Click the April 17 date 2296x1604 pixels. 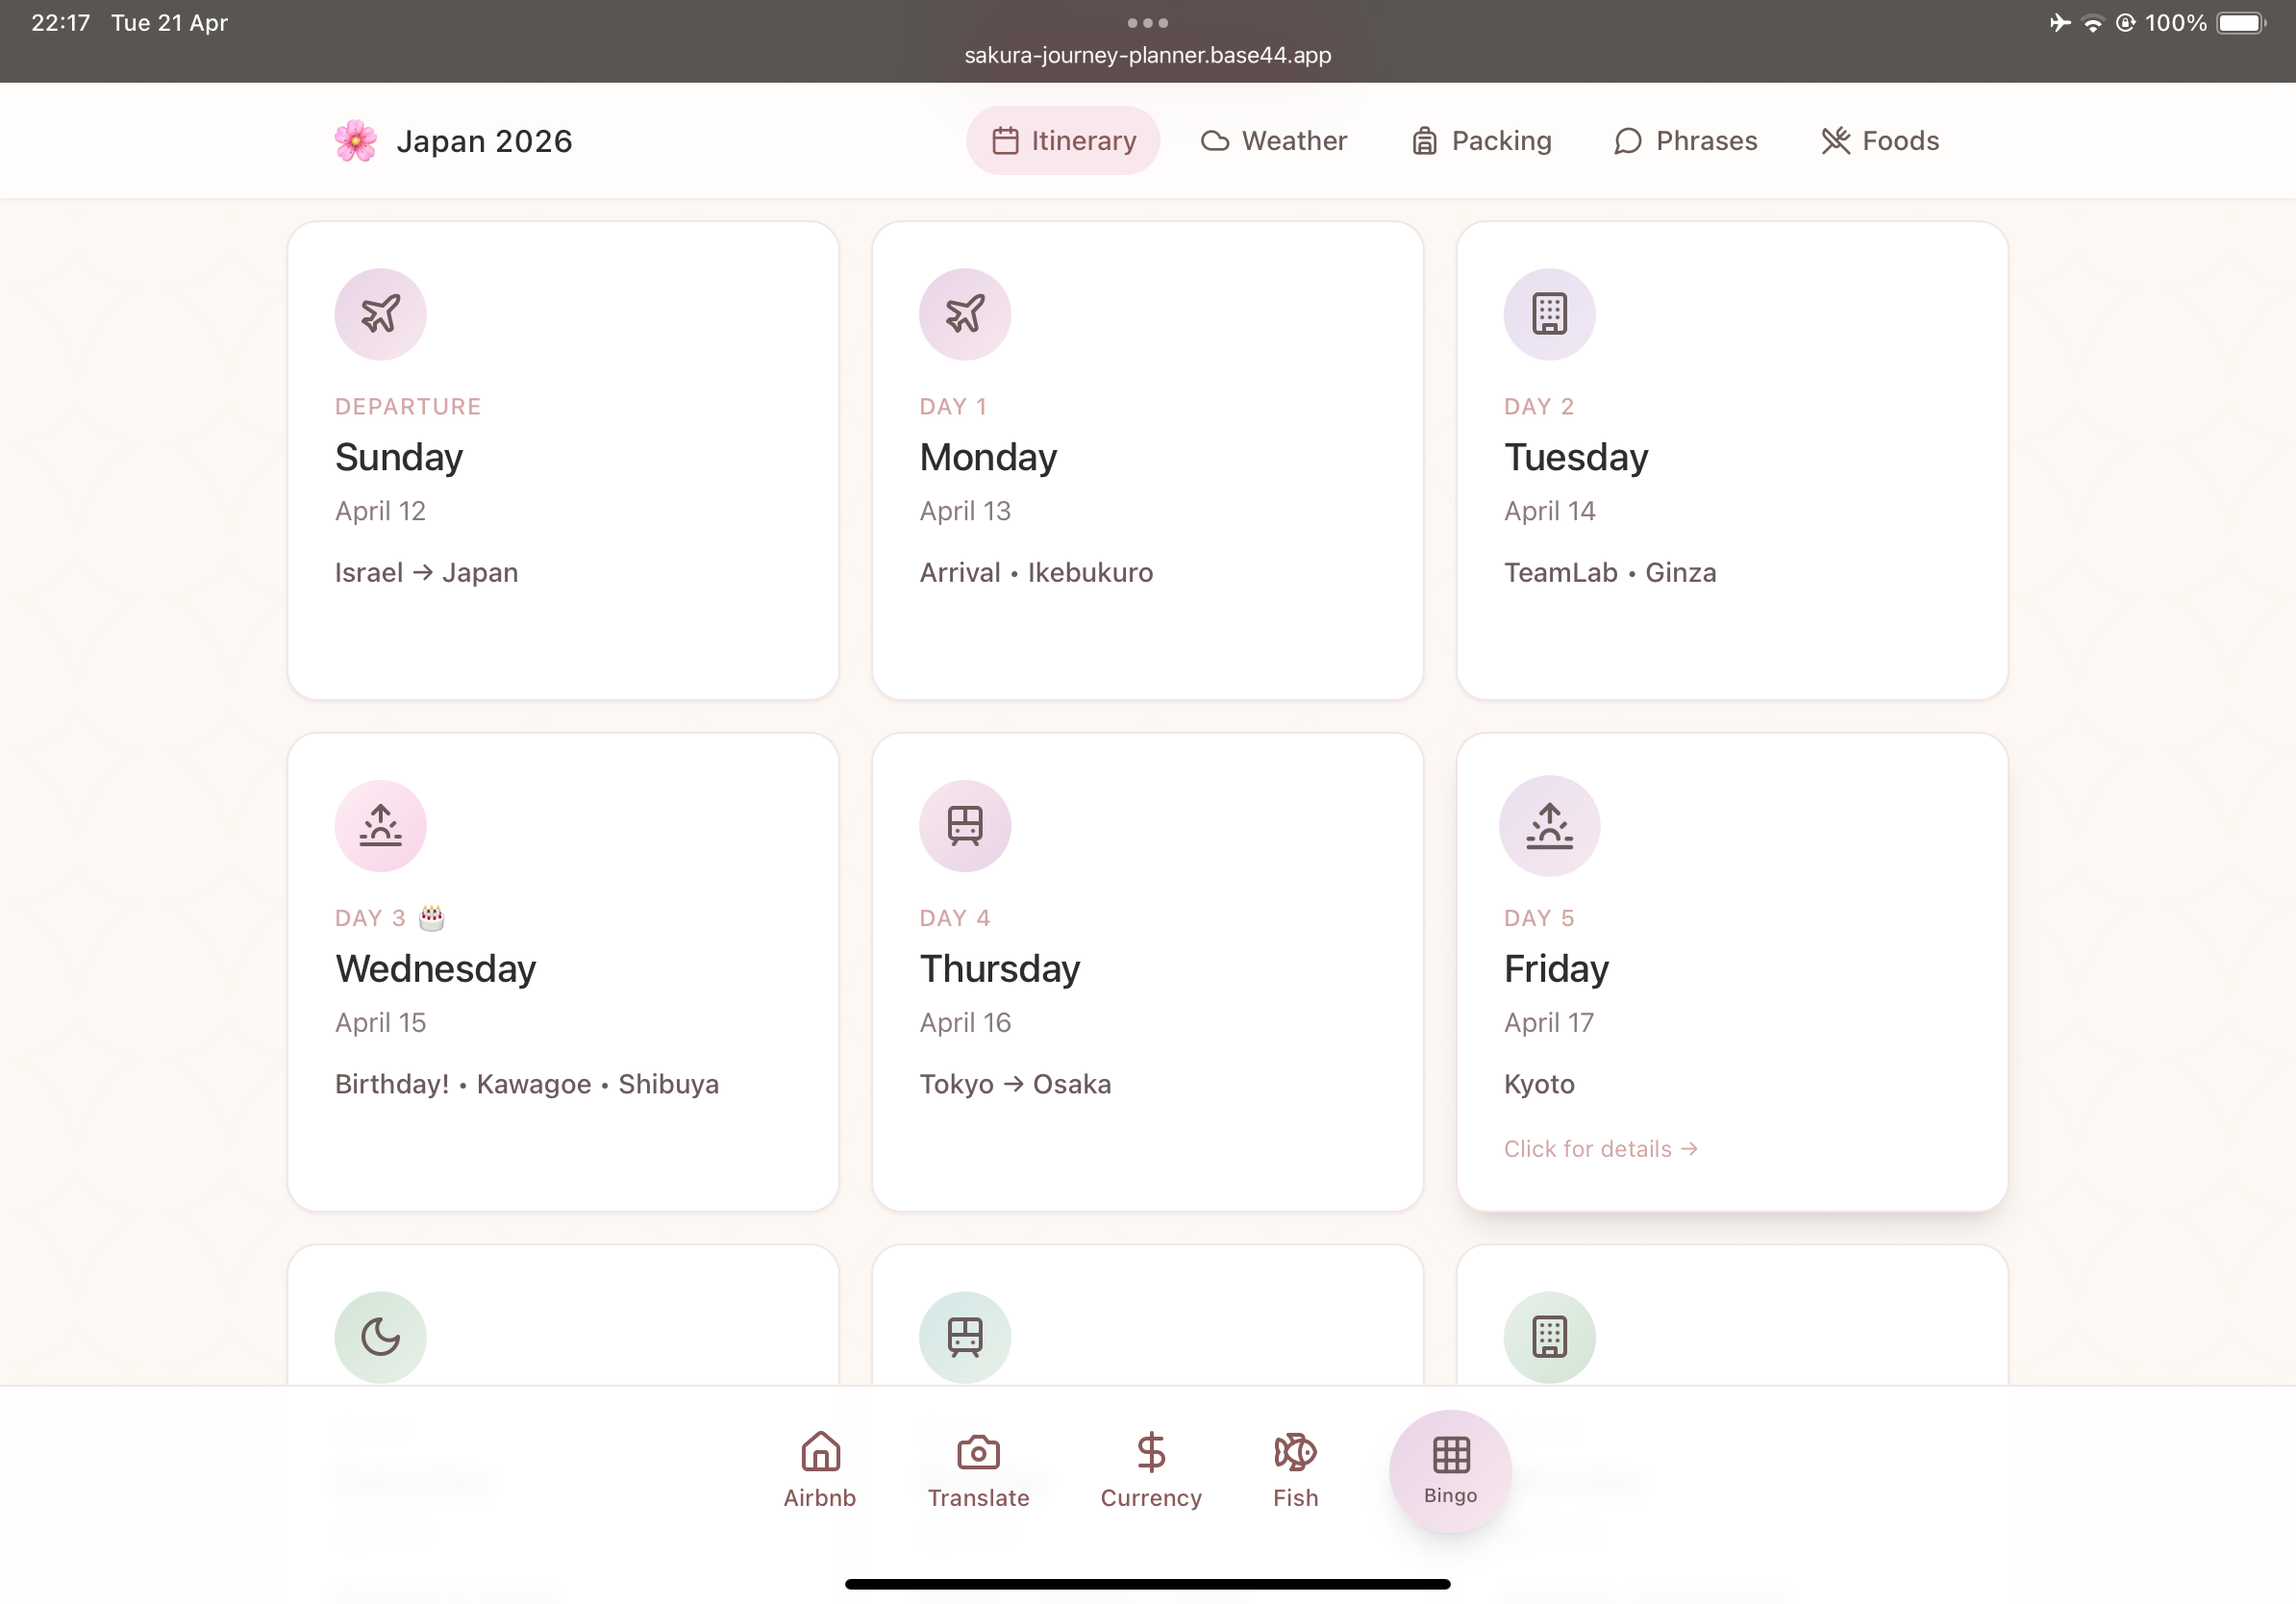point(1549,1023)
